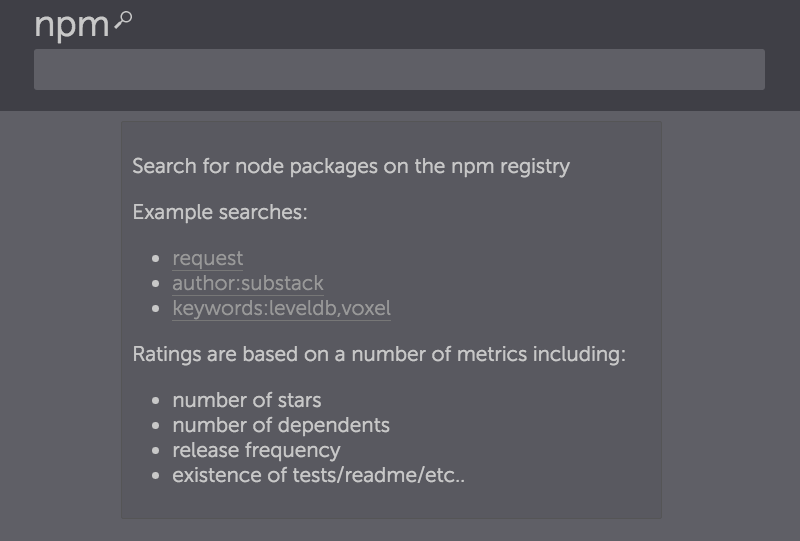Click the bullet before keywords:leveldb,voxel
This screenshot has height=541, width=800.
coord(155,309)
